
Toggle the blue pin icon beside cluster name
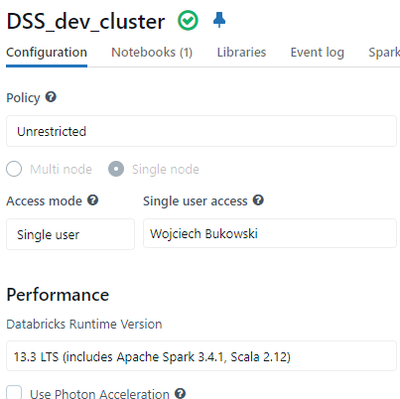coord(219,20)
